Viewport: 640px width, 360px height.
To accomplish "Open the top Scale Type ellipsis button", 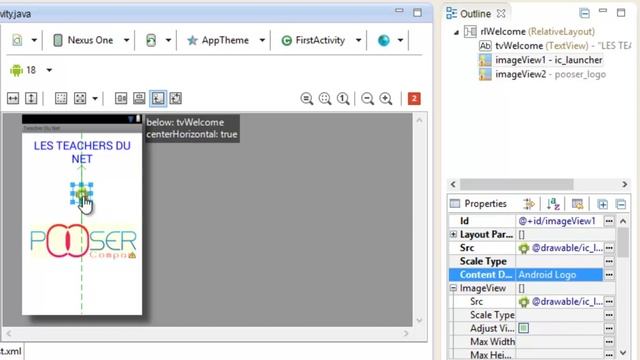I will 609,261.
